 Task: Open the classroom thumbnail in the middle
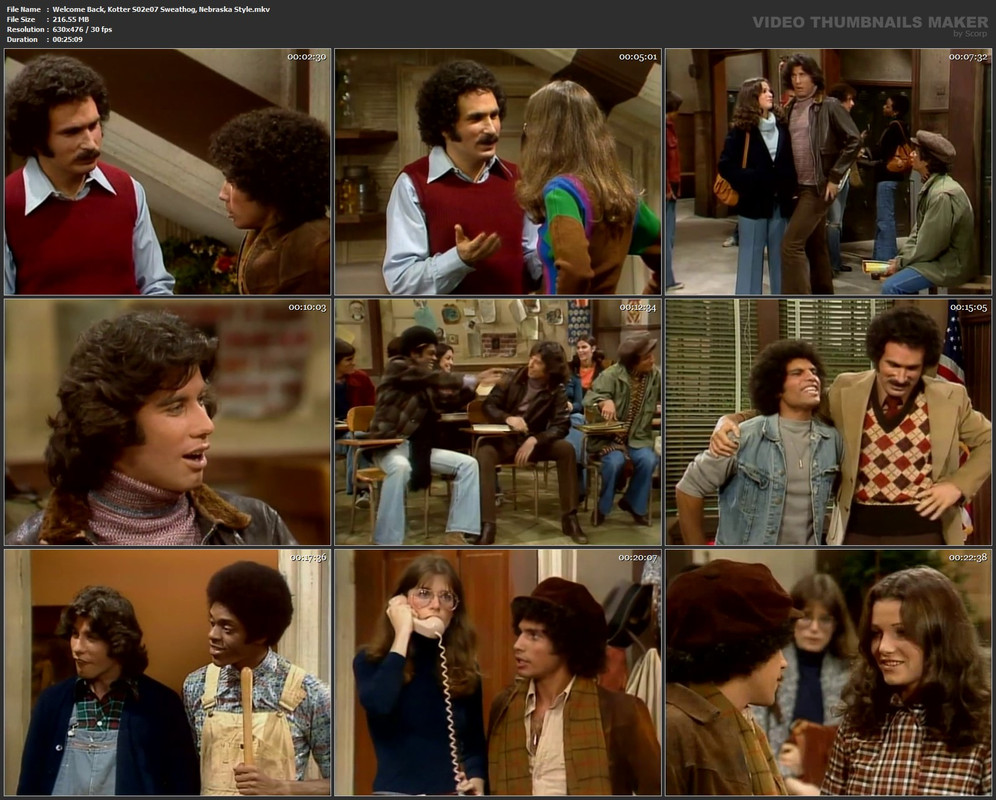(498, 422)
